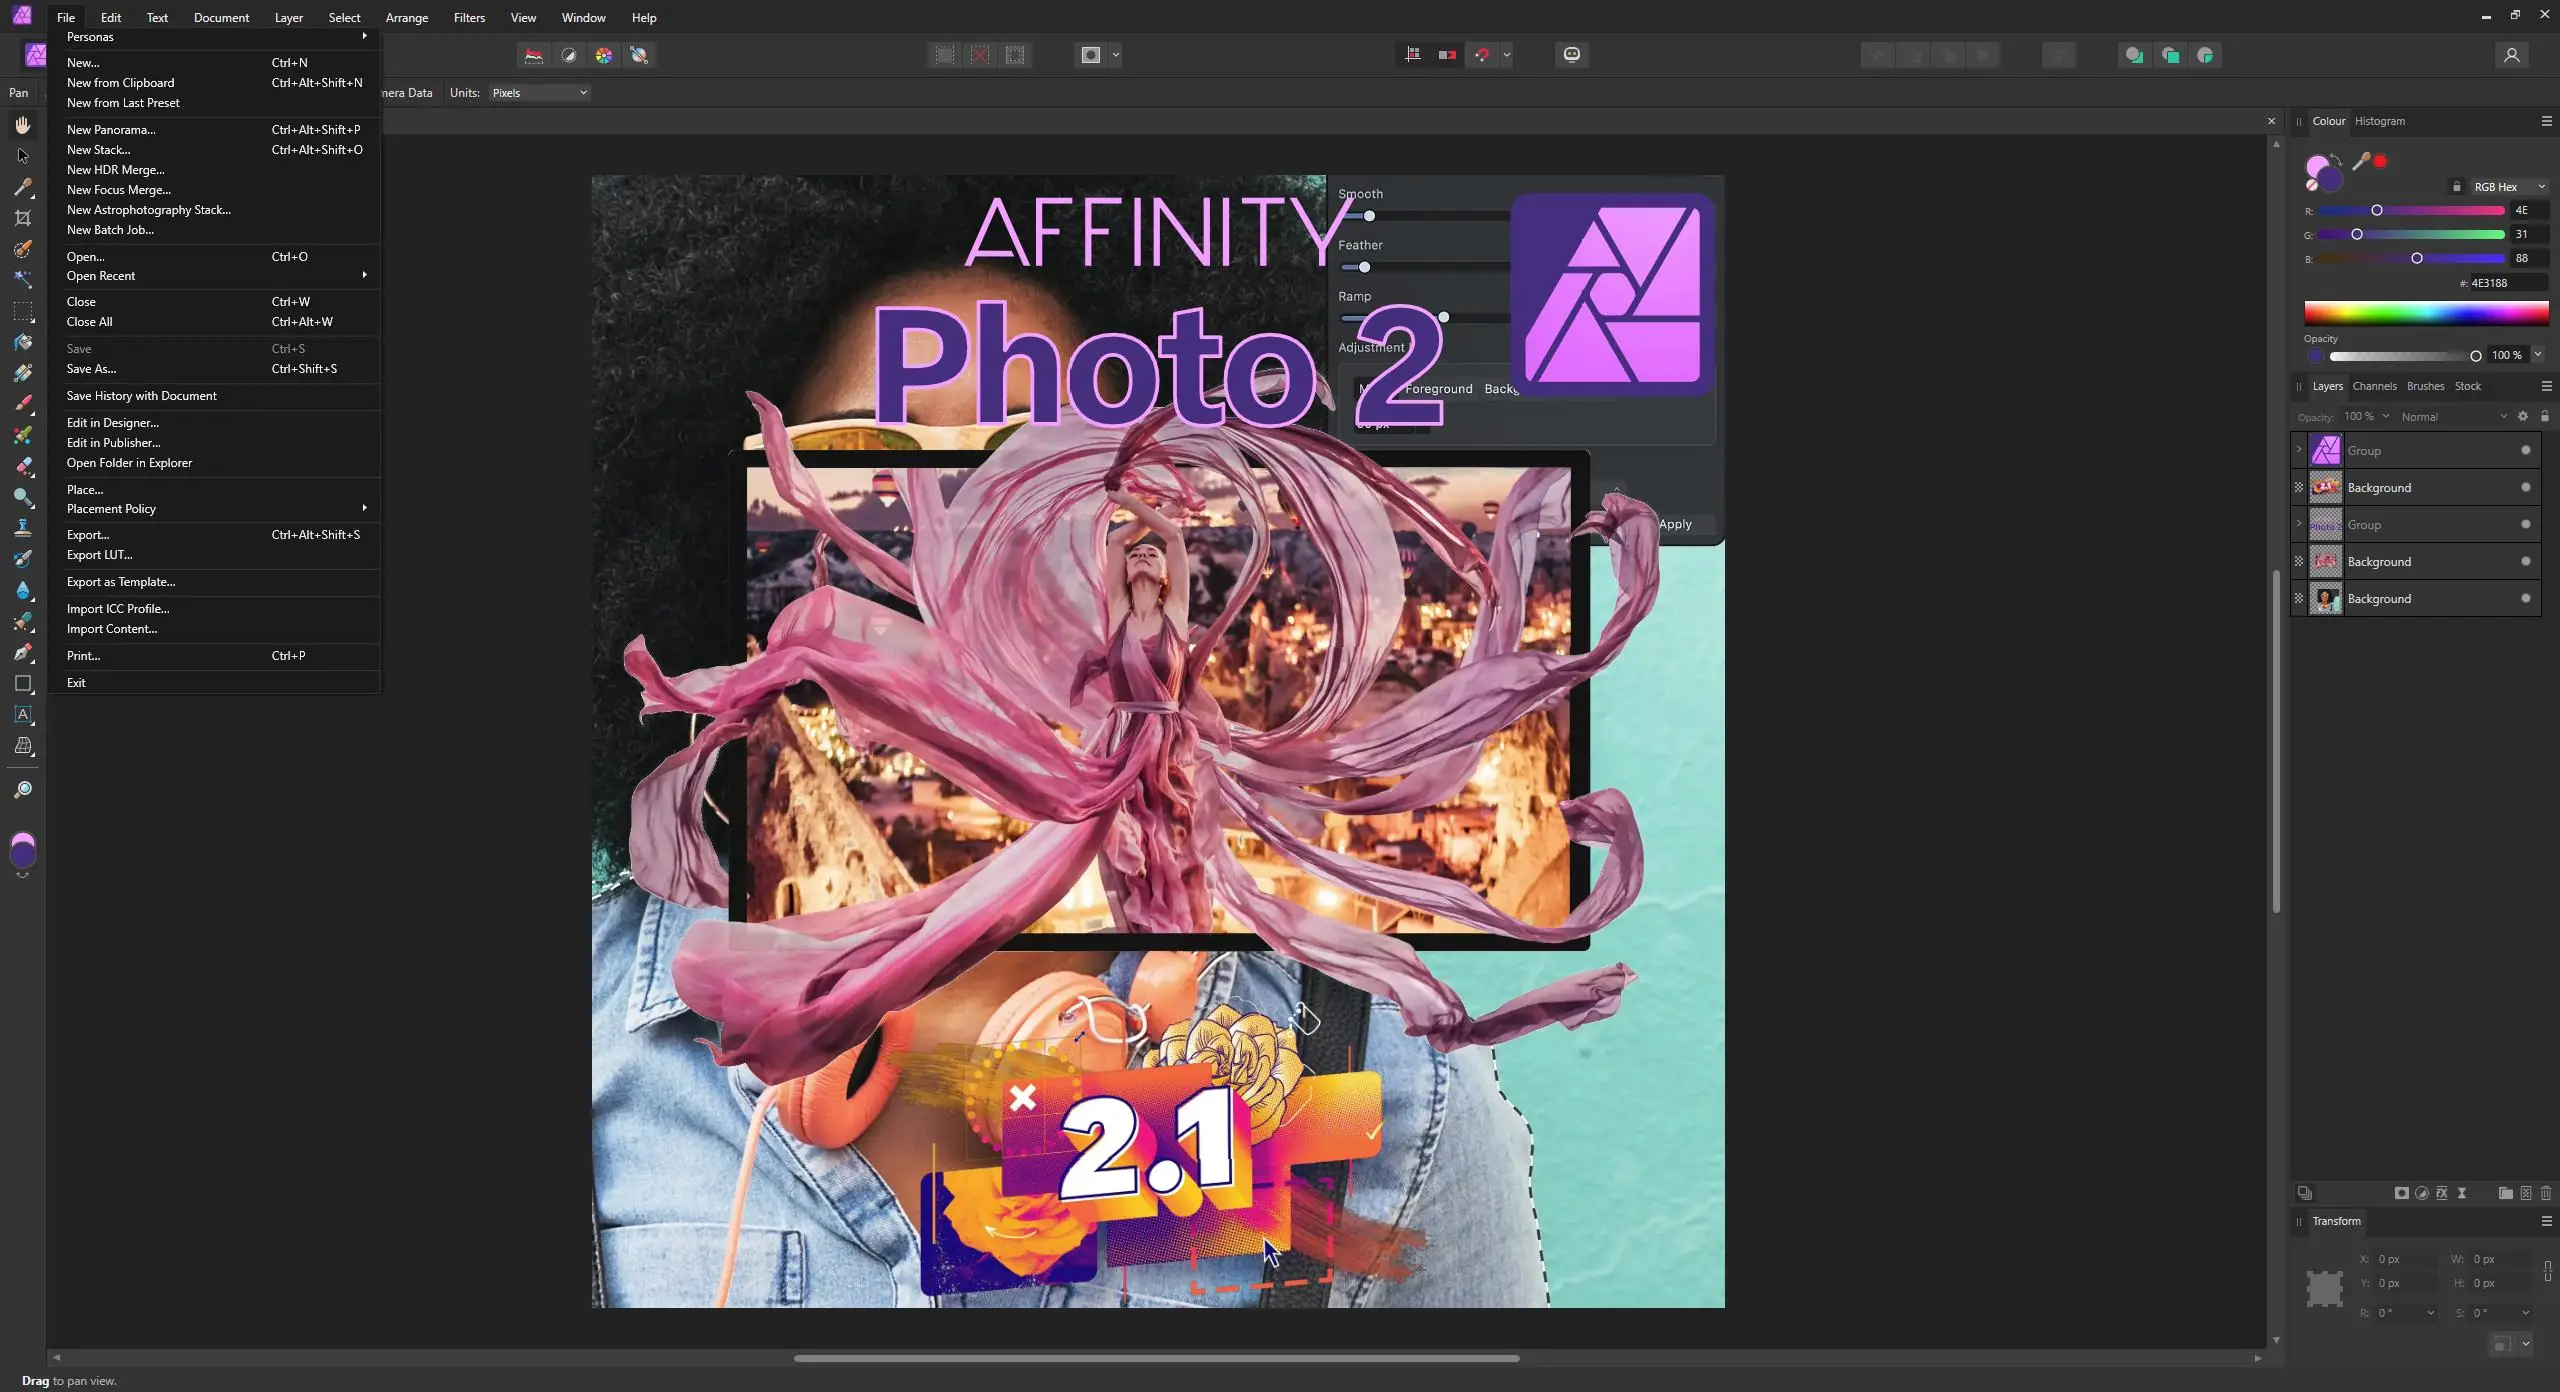2560x1392 pixels.
Task: Open the Units Pixels dropdown
Action: click(x=539, y=93)
